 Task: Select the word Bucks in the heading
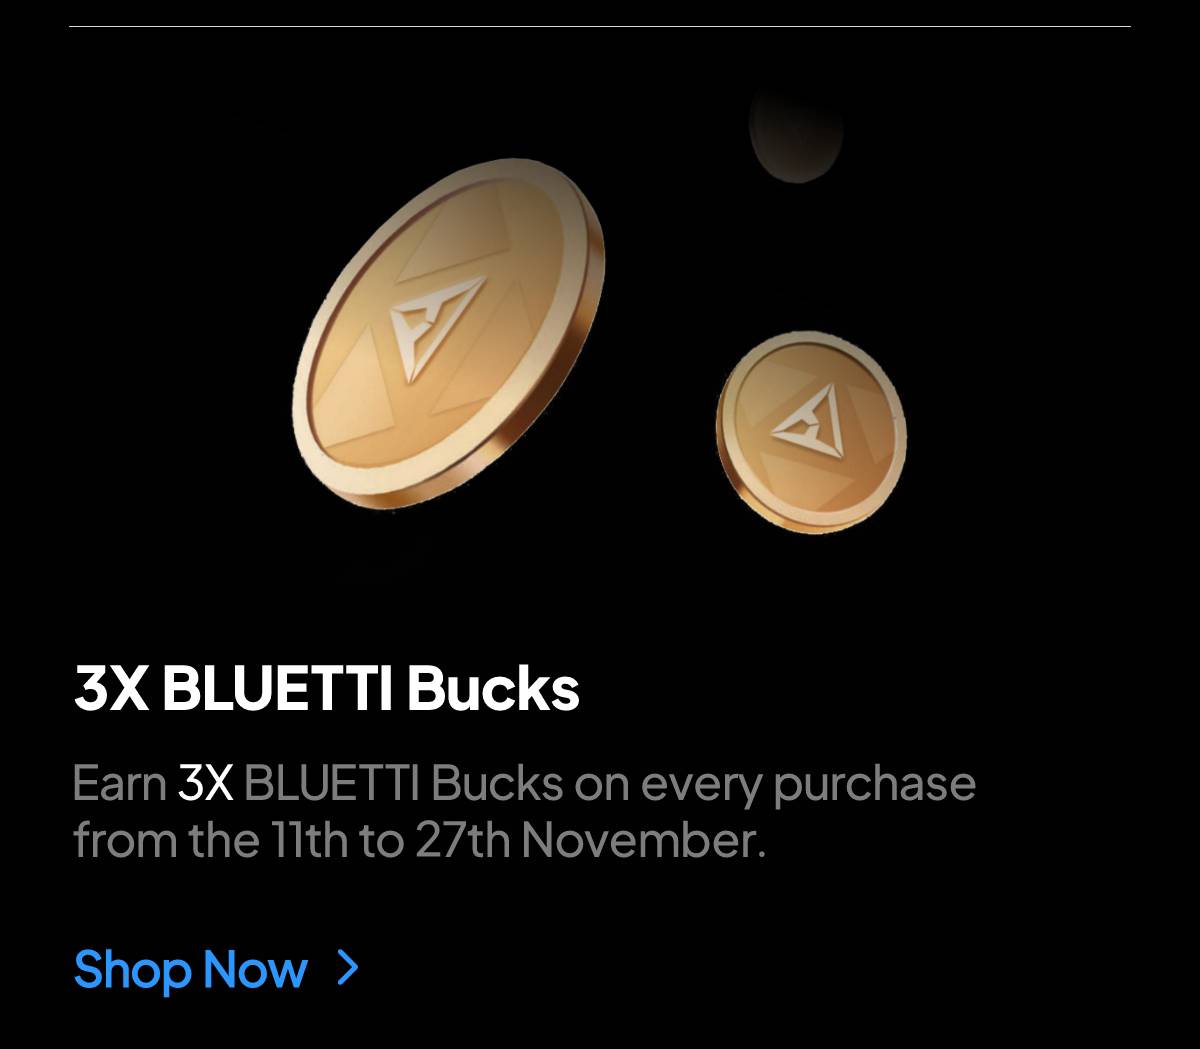point(493,689)
